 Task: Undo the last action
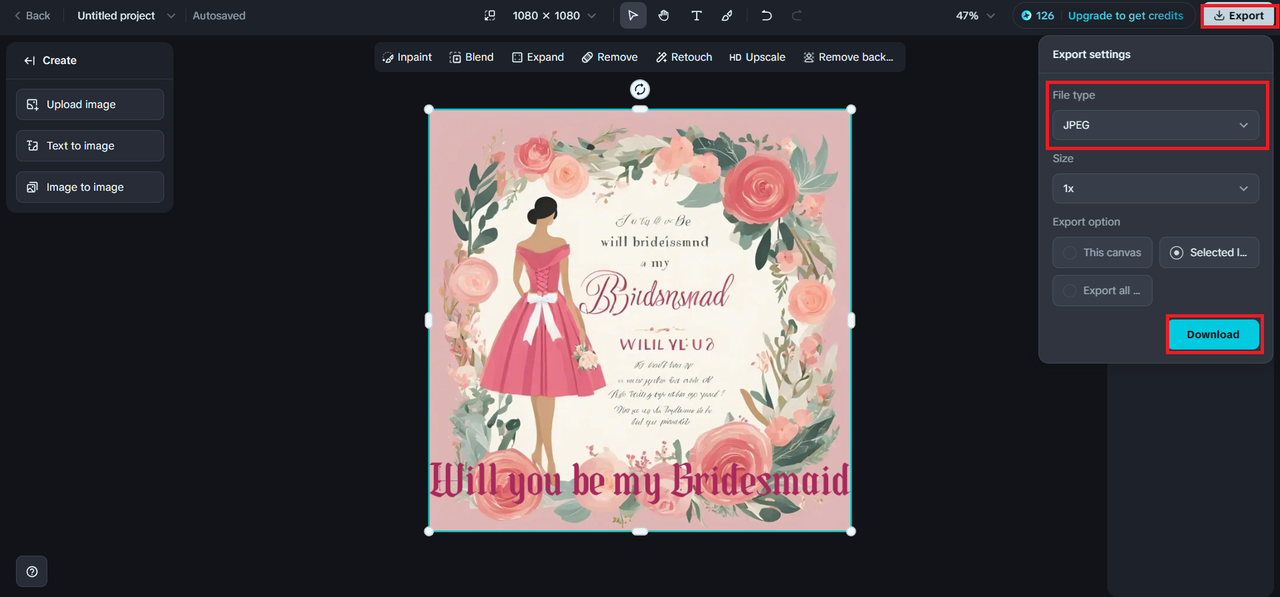(x=766, y=16)
